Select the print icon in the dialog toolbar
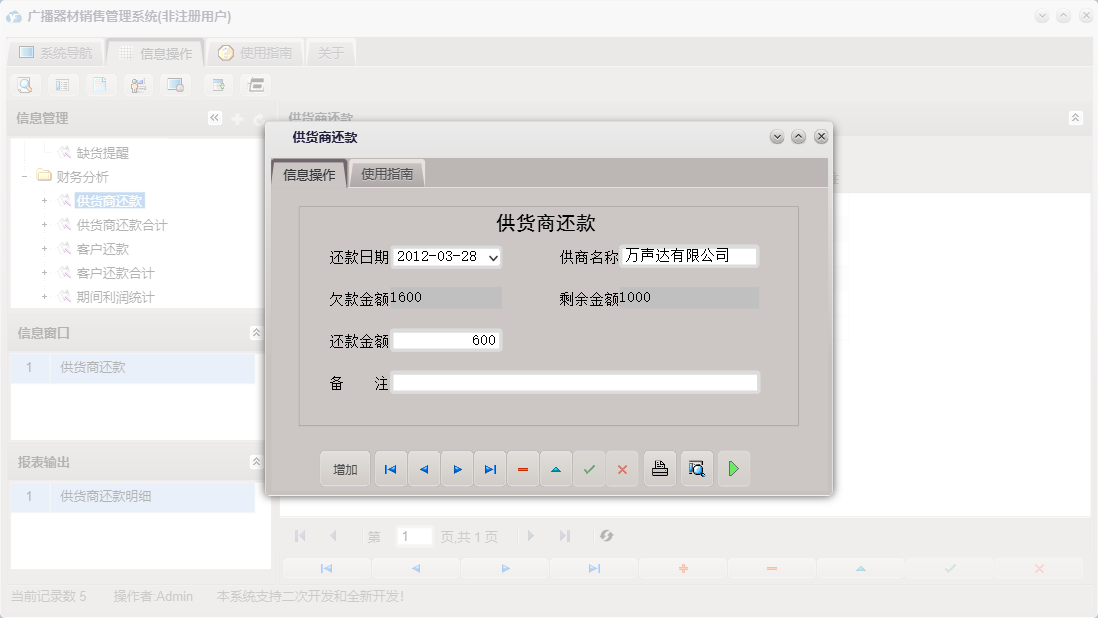The height and width of the screenshot is (618, 1098). pyautogui.click(x=659, y=468)
